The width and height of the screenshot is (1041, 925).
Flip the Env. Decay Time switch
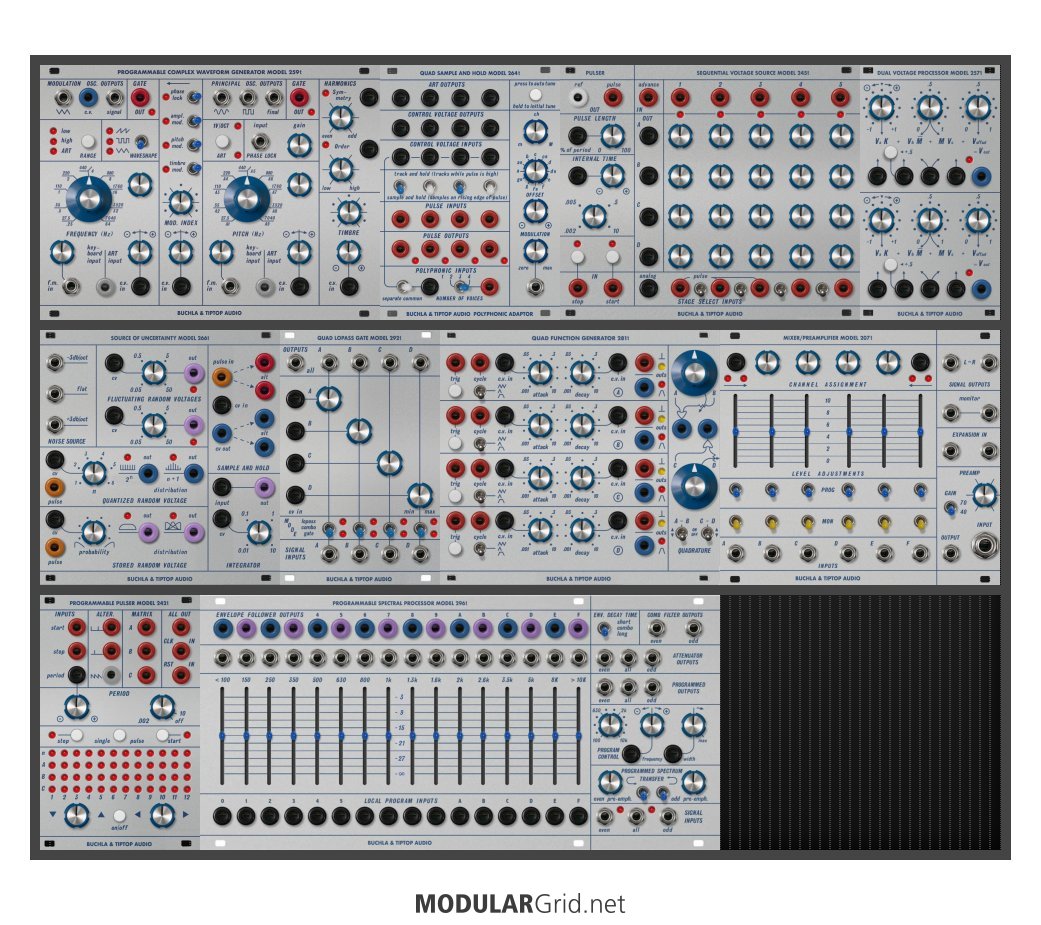click(603, 629)
